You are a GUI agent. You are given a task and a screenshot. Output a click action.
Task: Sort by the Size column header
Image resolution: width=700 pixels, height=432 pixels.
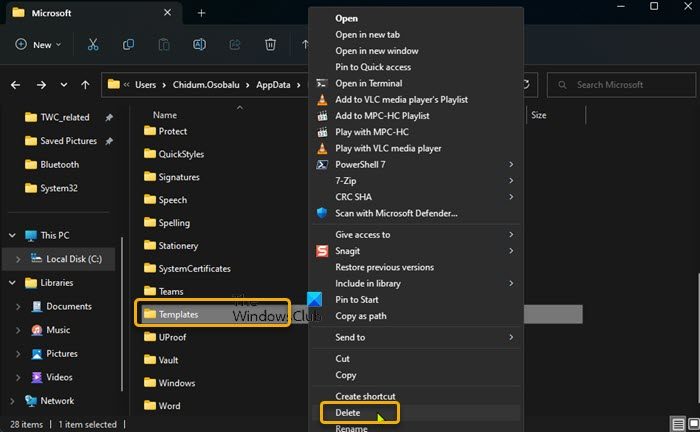[538, 115]
